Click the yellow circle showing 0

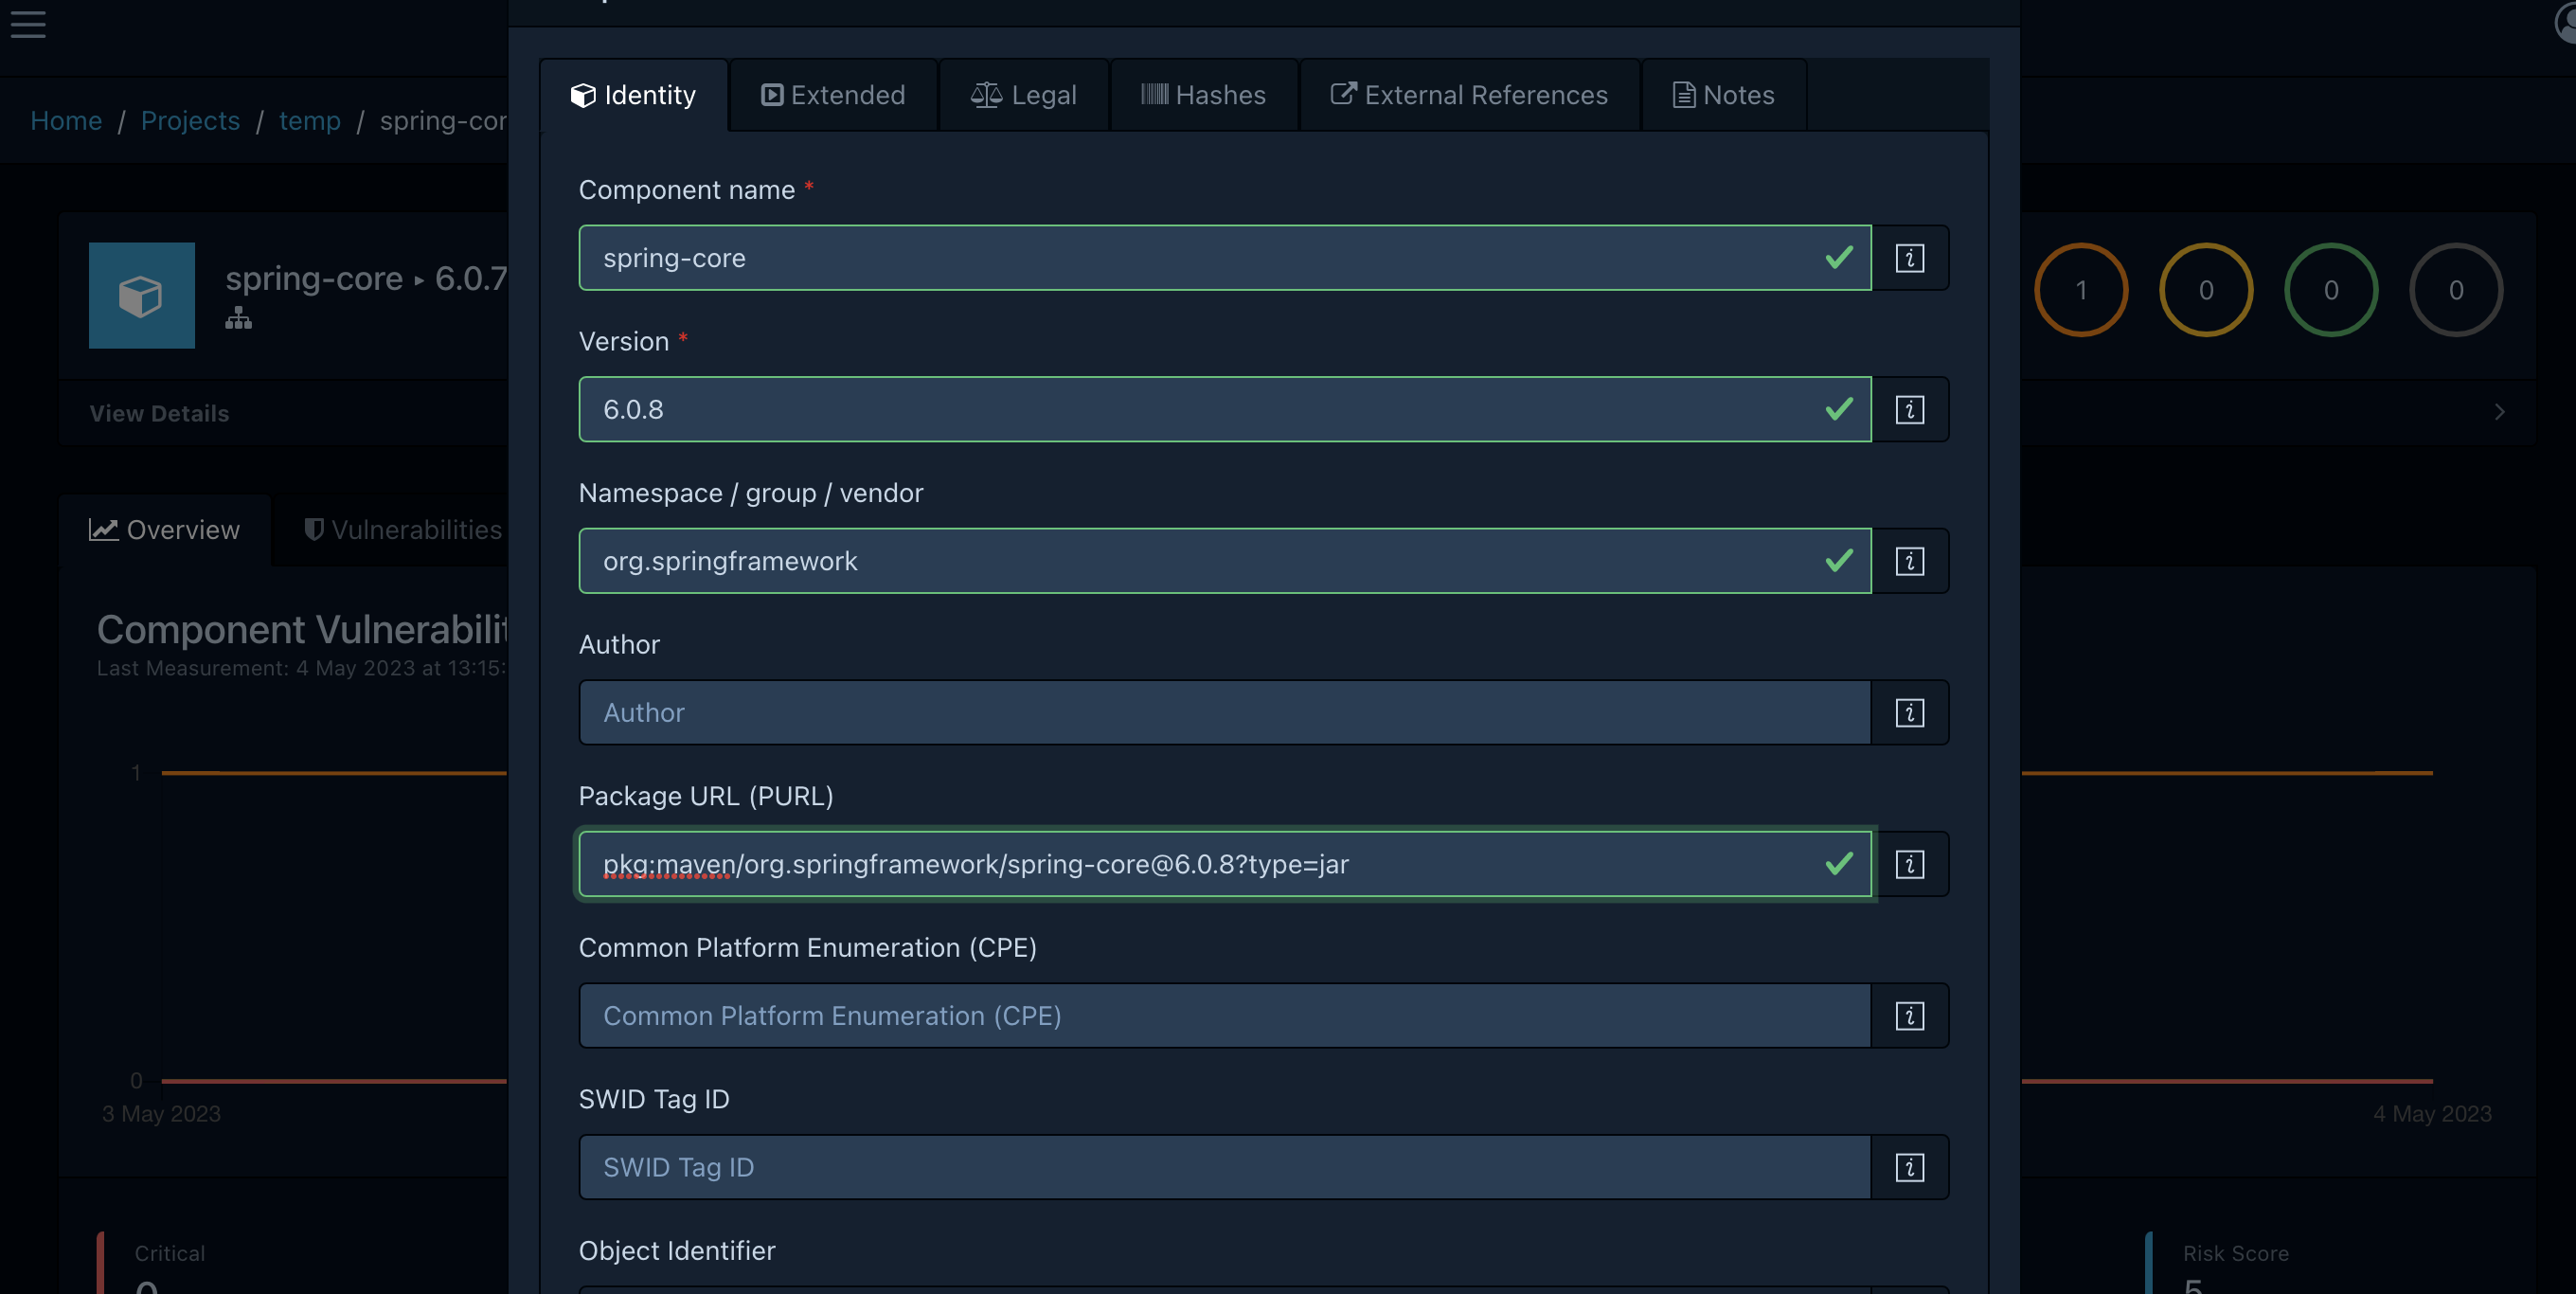coord(2206,290)
